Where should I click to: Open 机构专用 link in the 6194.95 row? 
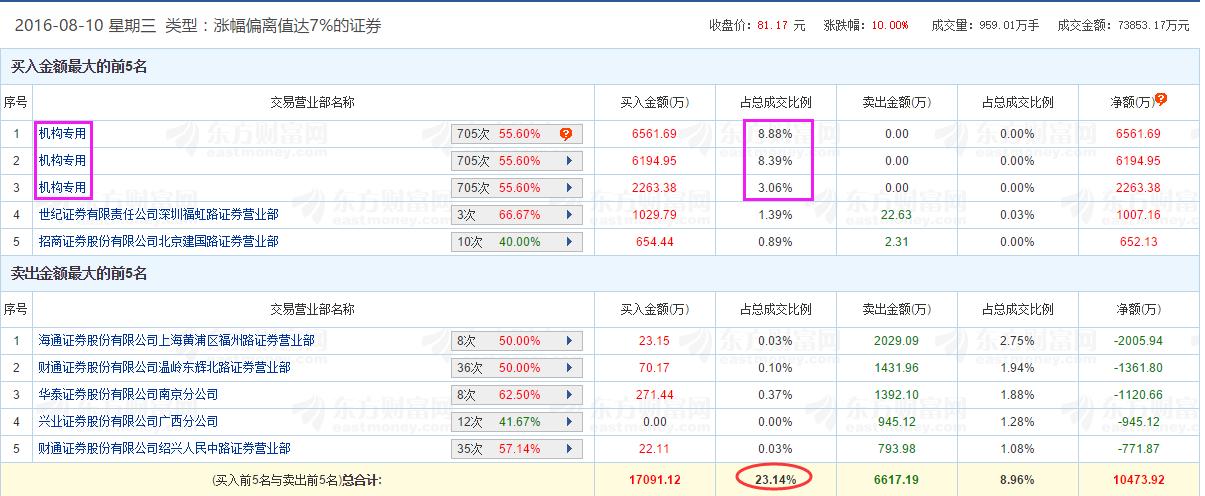click(62, 160)
